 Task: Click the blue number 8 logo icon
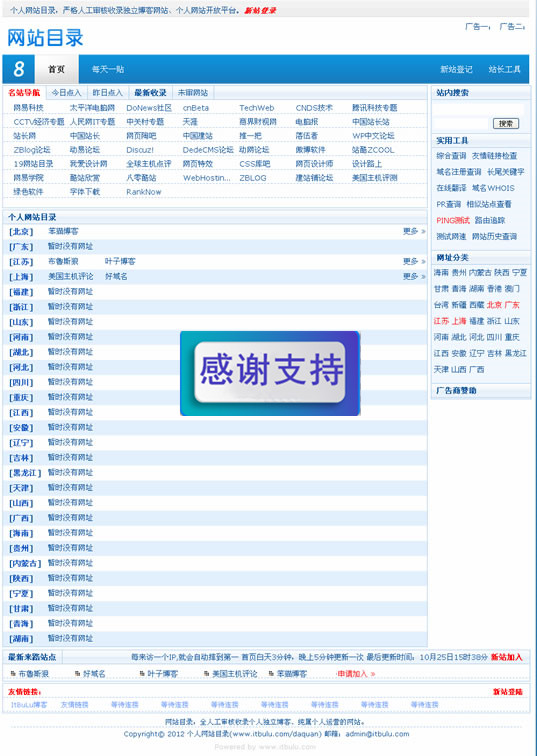click(18, 69)
